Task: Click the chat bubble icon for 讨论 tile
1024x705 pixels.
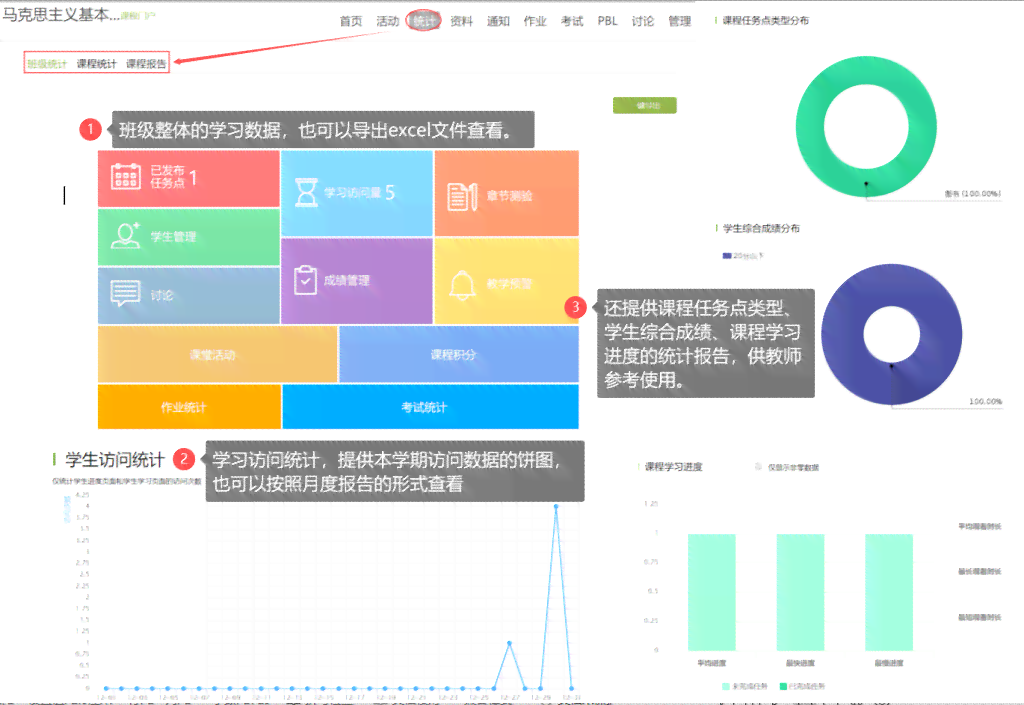Action: coord(125,294)
